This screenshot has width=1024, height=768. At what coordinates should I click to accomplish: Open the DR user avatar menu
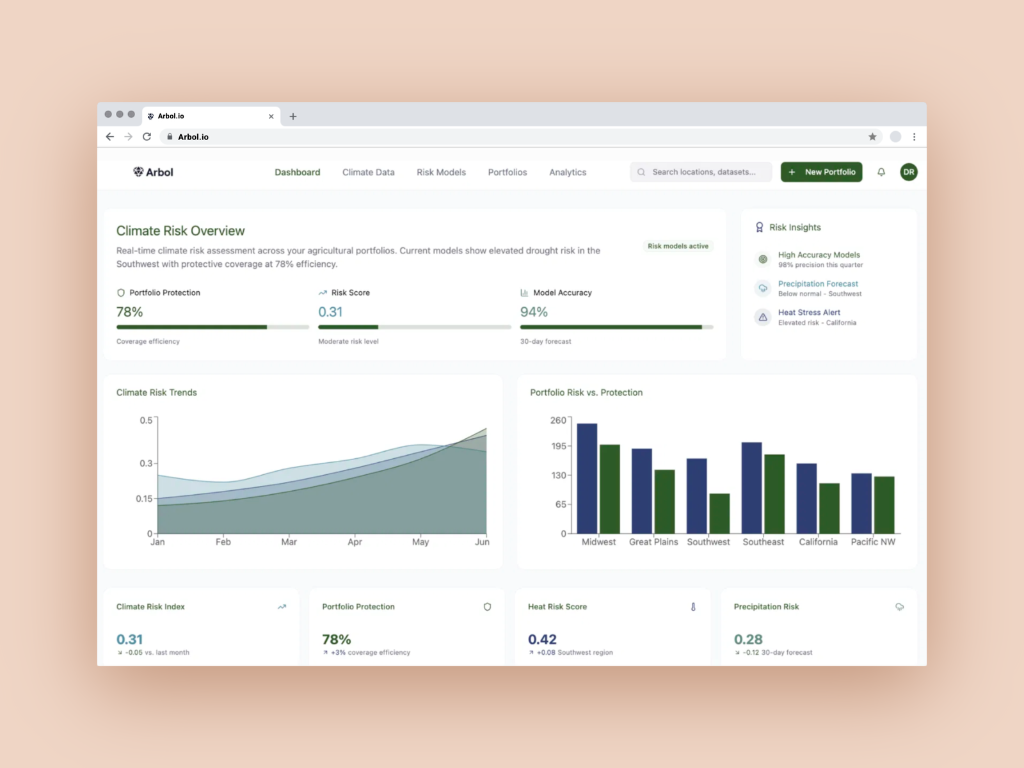(x=908, y=172)
